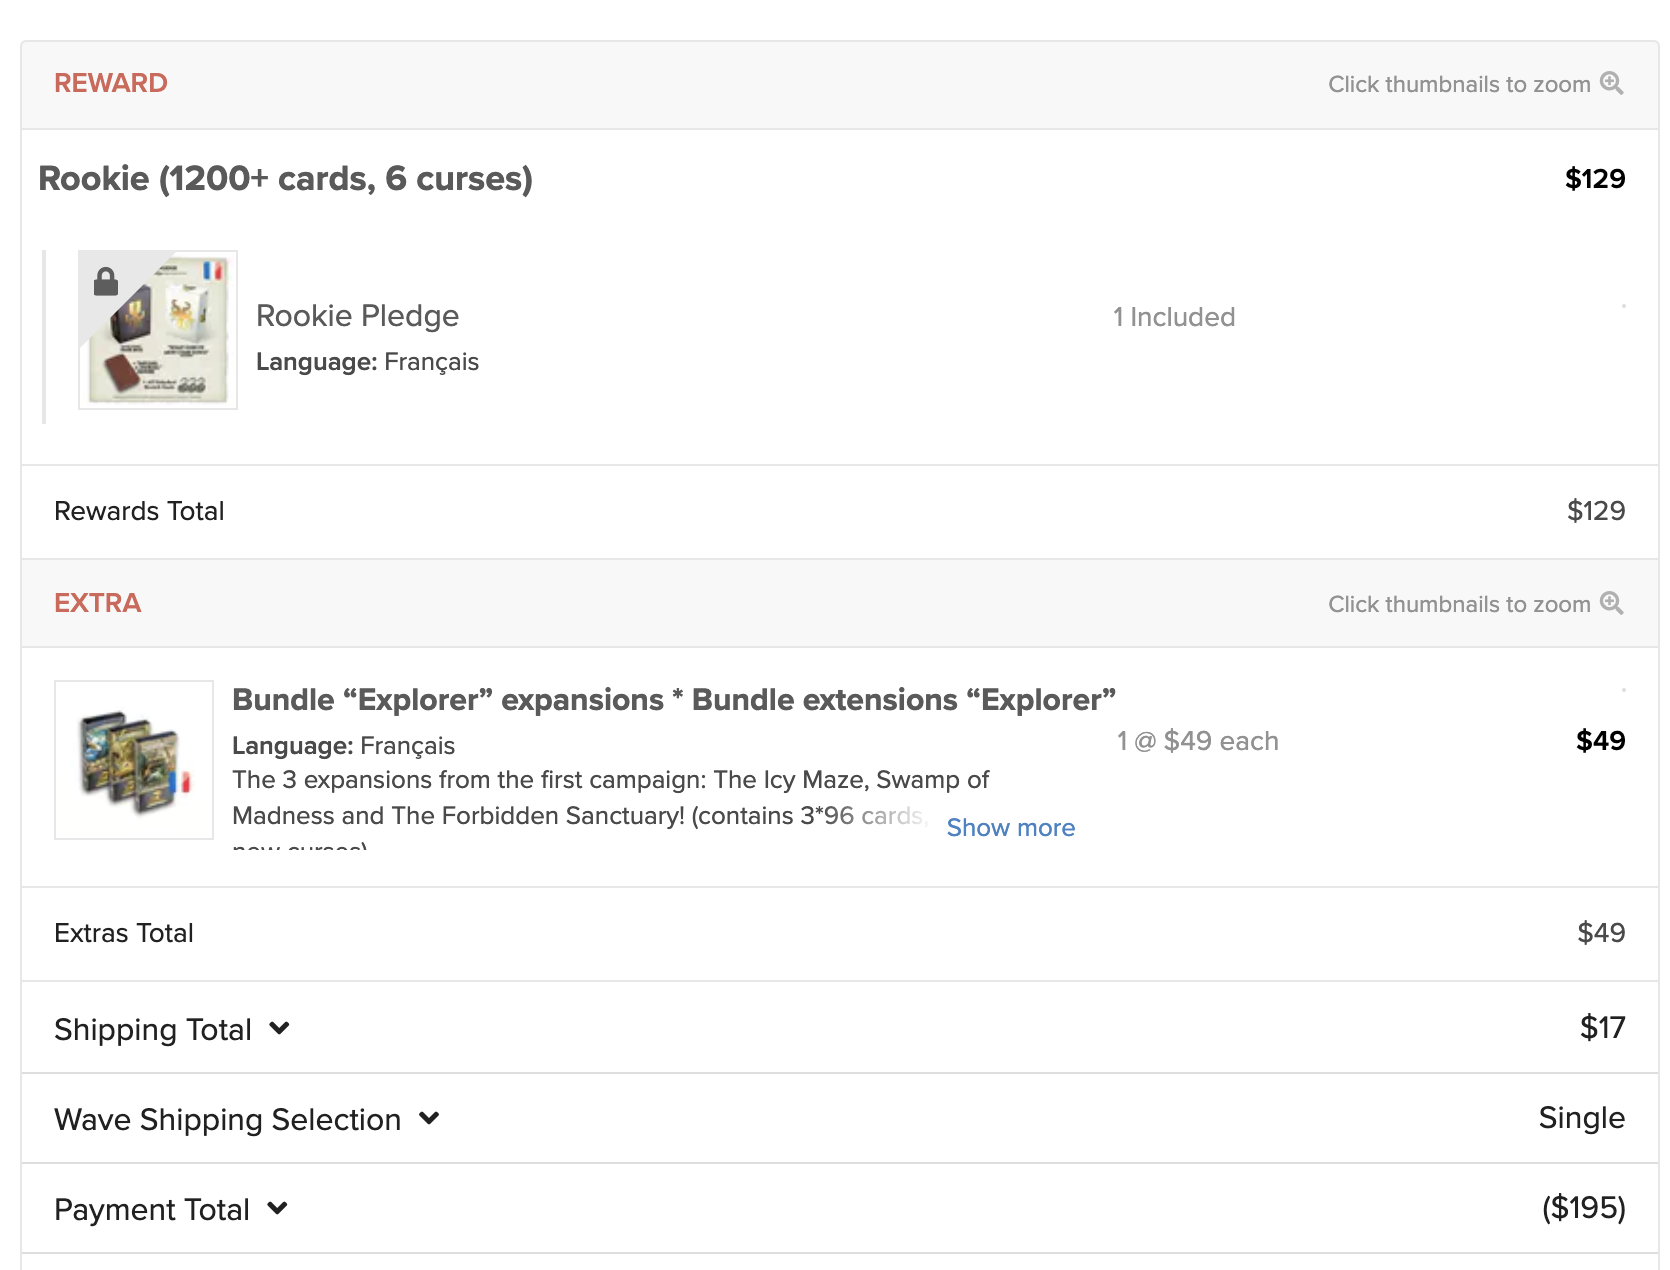Click Show more in the Explorer bundle description
The image size is (1670, 1270).
1010,828
